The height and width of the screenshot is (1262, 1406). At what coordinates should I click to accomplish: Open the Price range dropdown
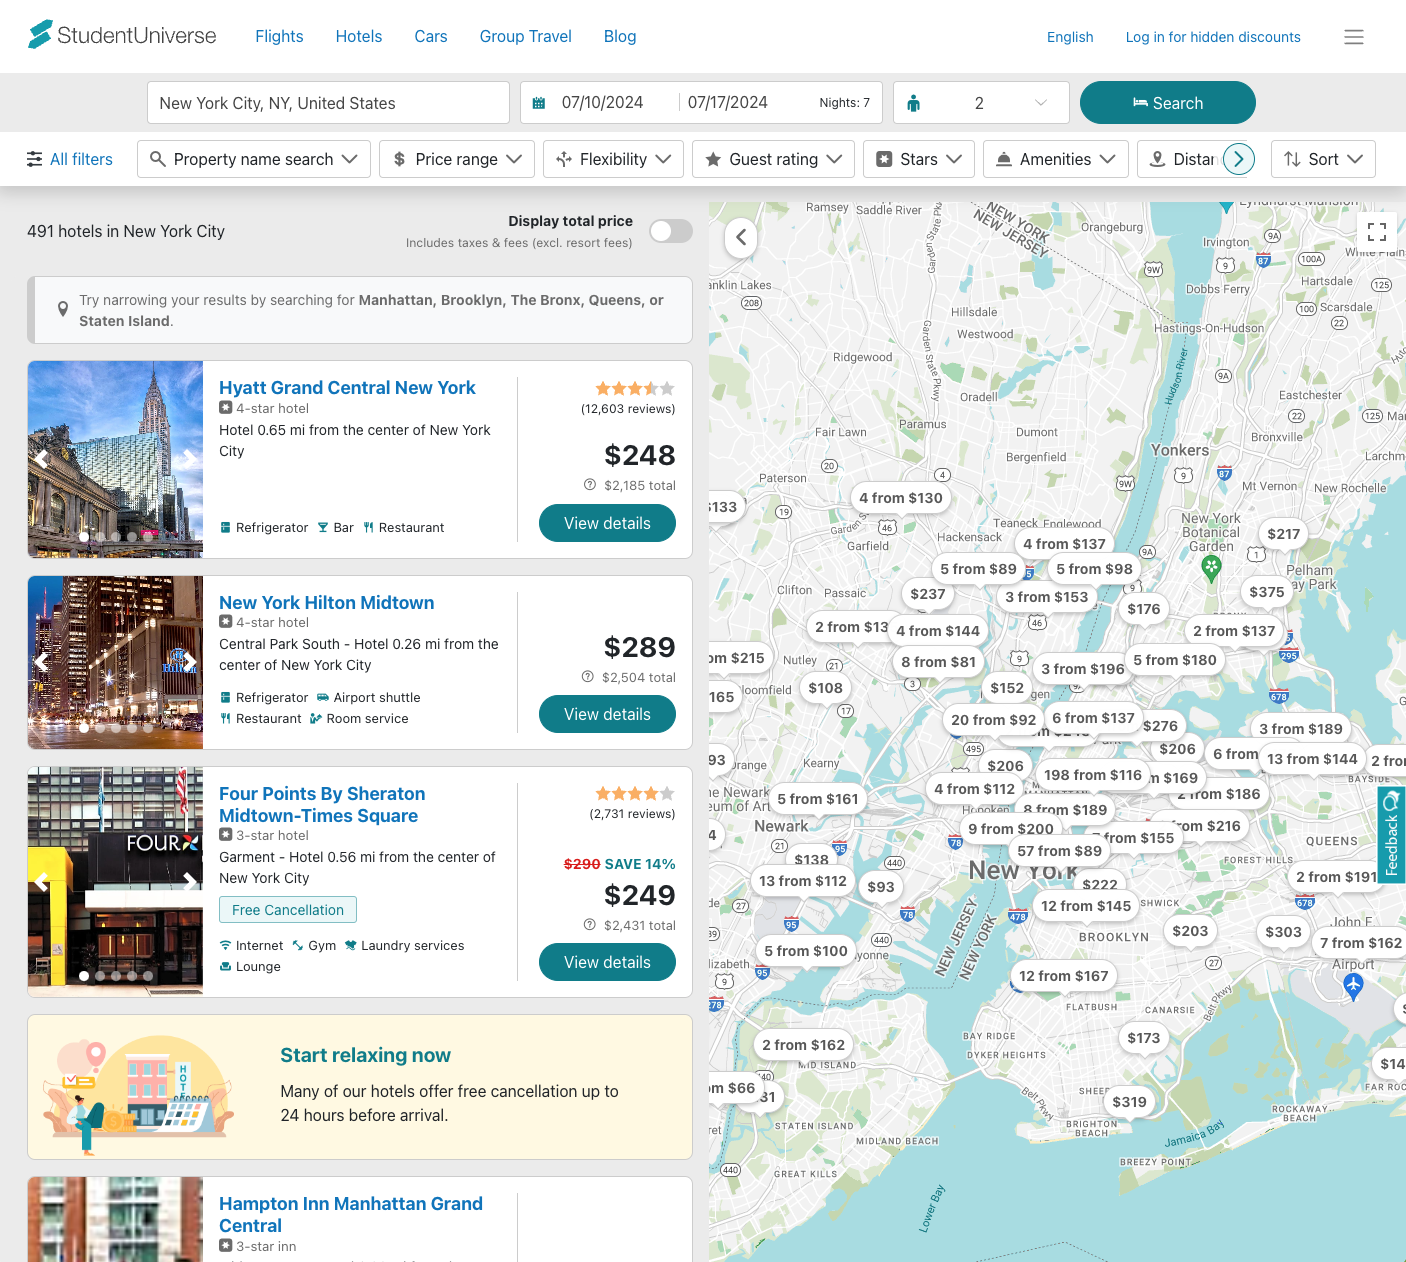(x=457, y=159)
